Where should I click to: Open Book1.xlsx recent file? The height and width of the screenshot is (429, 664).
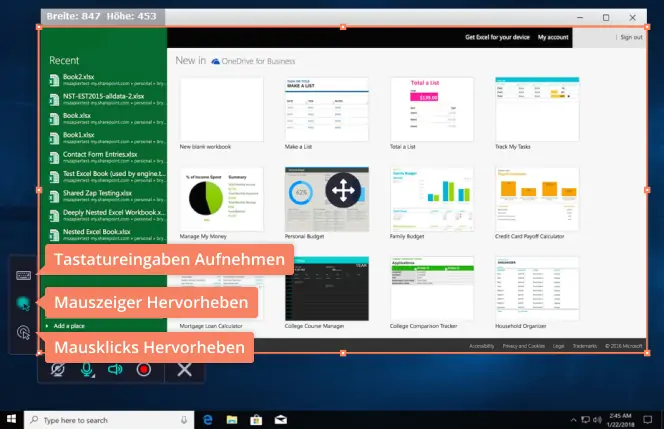click(107, 138)
